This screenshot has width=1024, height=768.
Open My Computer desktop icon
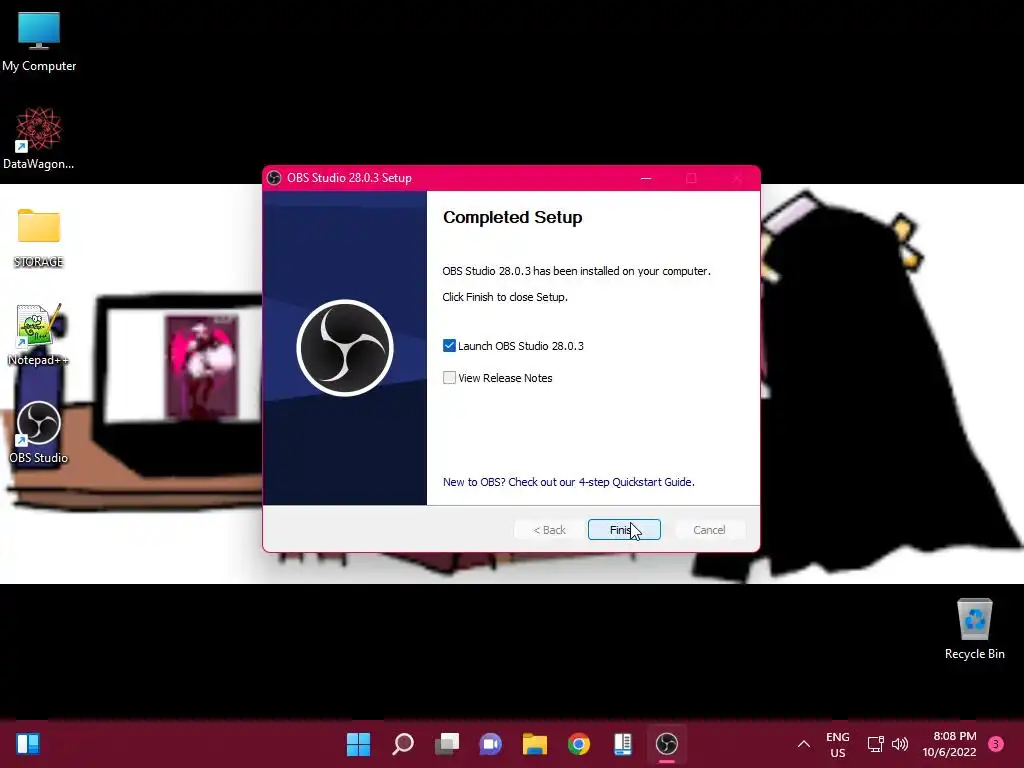39,42
